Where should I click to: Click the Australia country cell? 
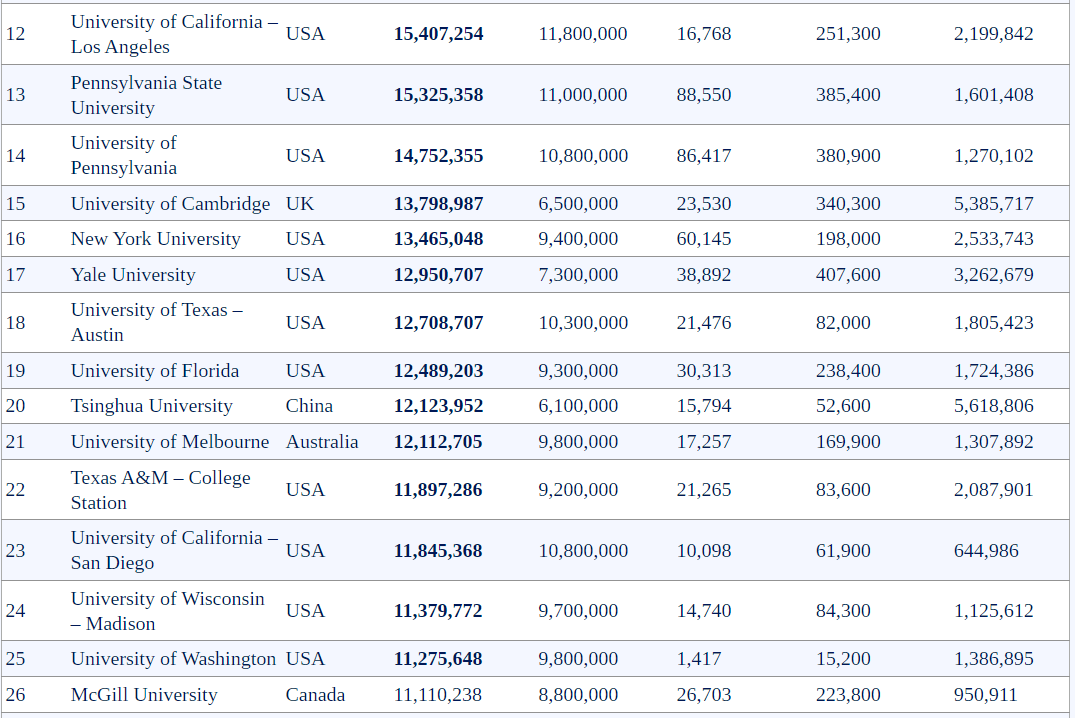coord(322,442)
